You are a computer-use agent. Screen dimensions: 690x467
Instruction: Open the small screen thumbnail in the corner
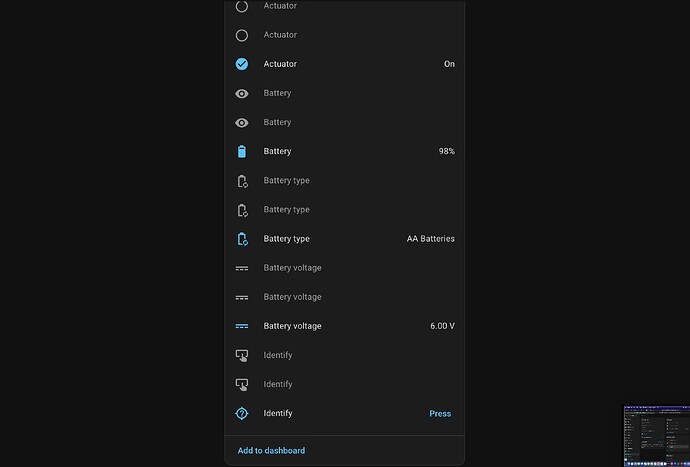pos(657,436)
